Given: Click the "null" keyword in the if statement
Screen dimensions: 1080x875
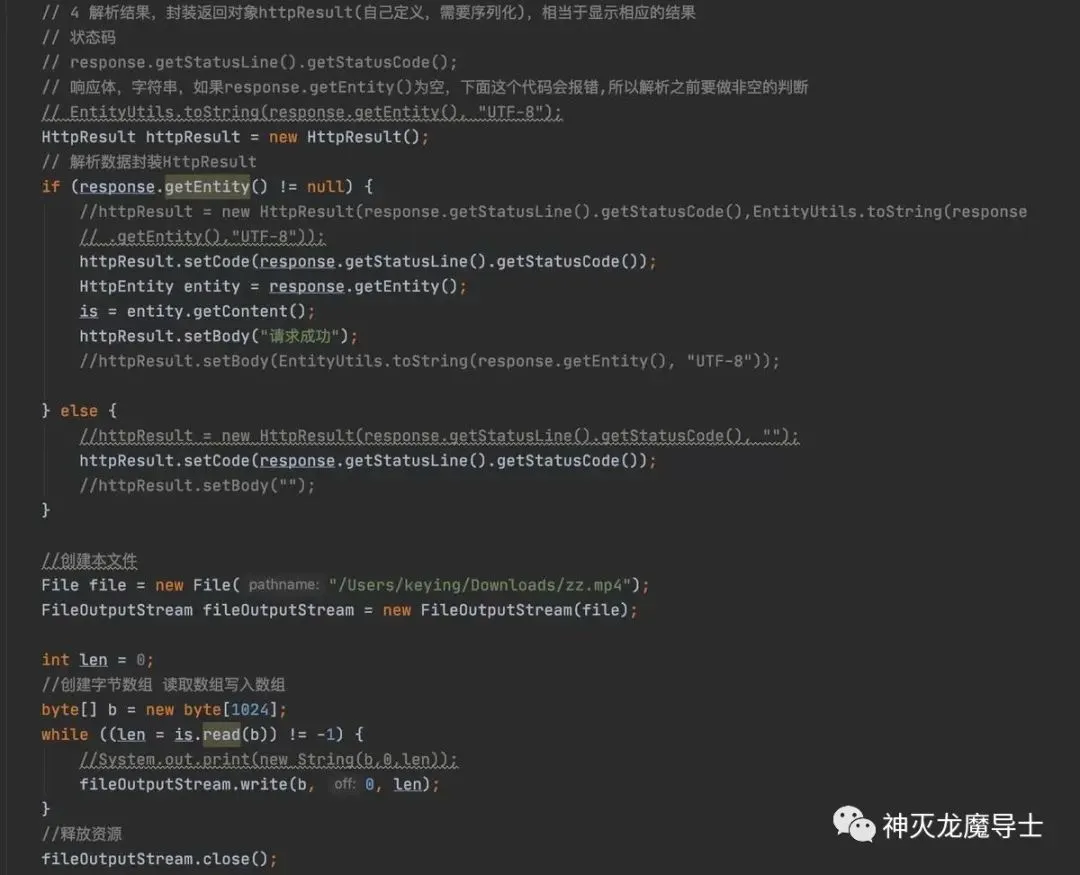Looking at the screenshot, I should [x=325, y=187].
